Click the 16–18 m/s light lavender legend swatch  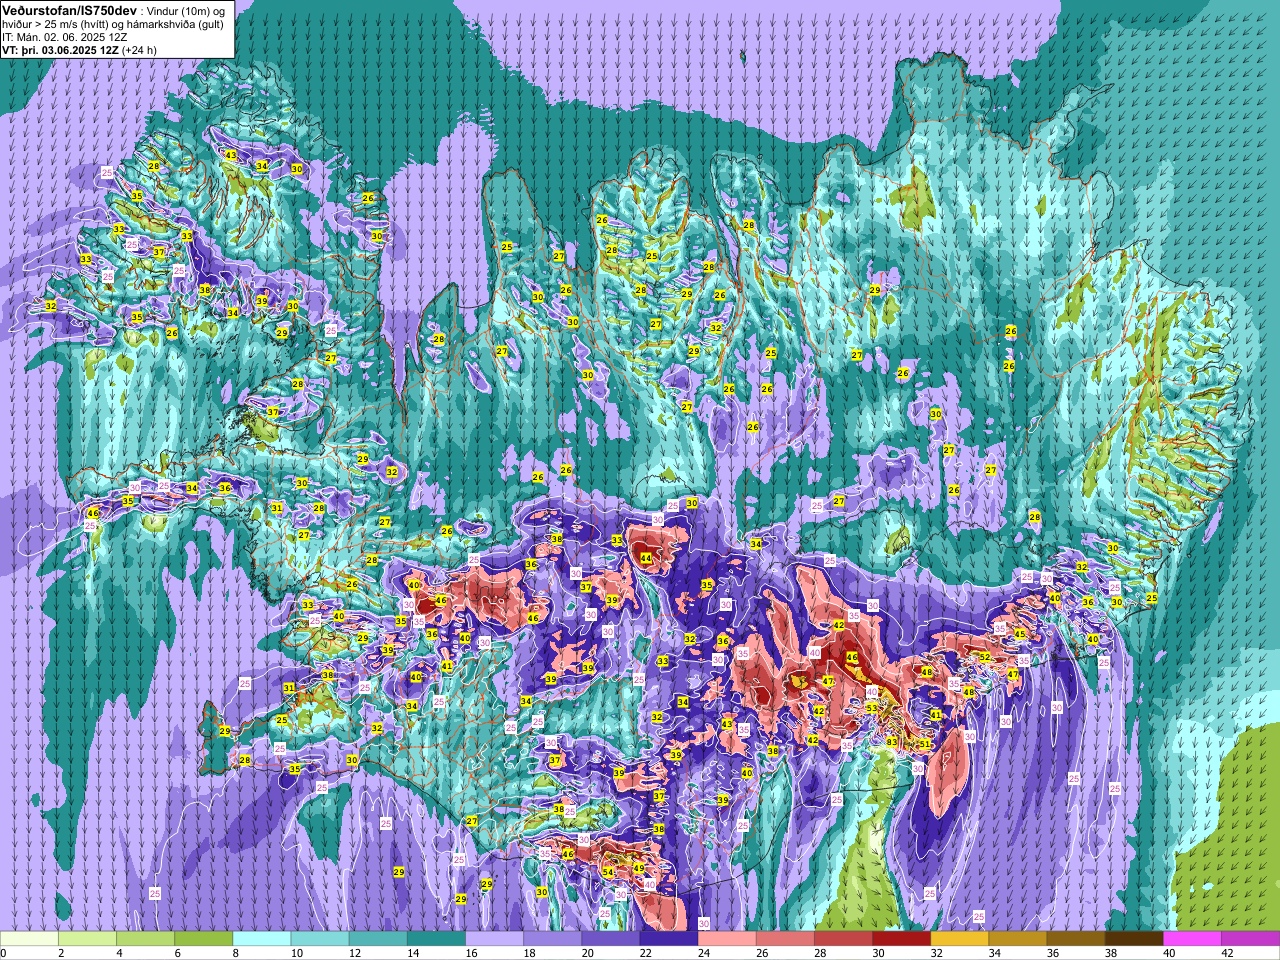(494, 939)
